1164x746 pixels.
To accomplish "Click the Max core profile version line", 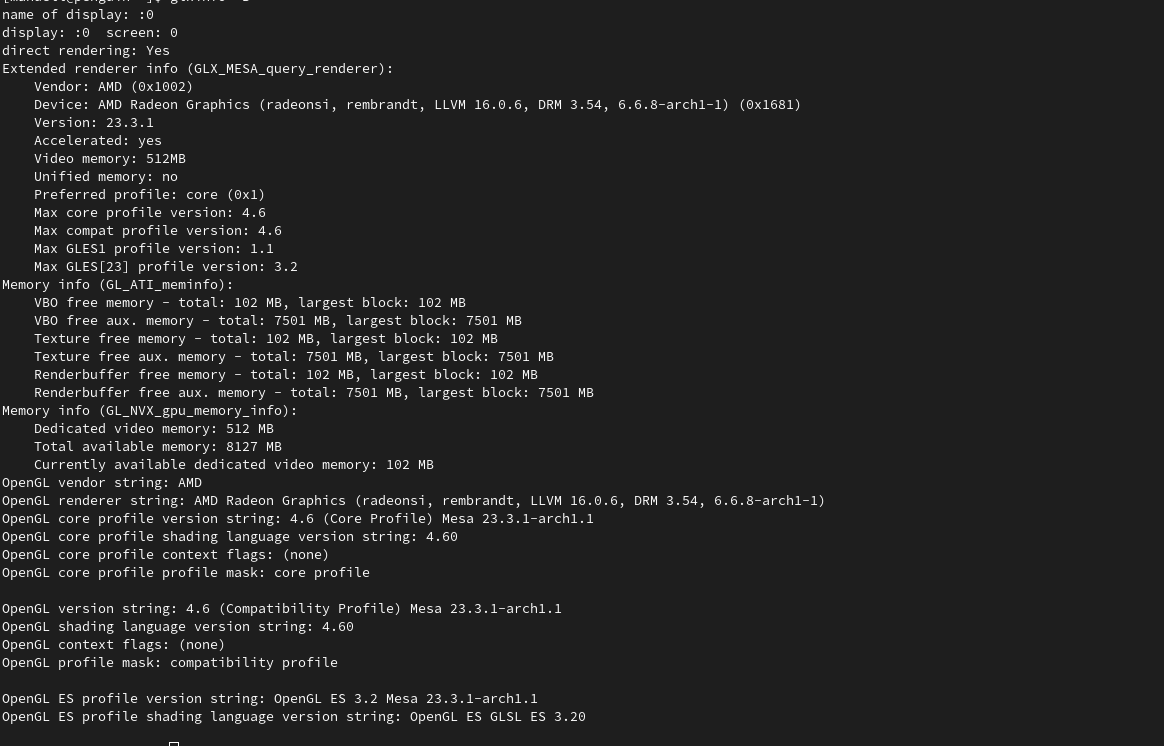I will click(149, 212).
